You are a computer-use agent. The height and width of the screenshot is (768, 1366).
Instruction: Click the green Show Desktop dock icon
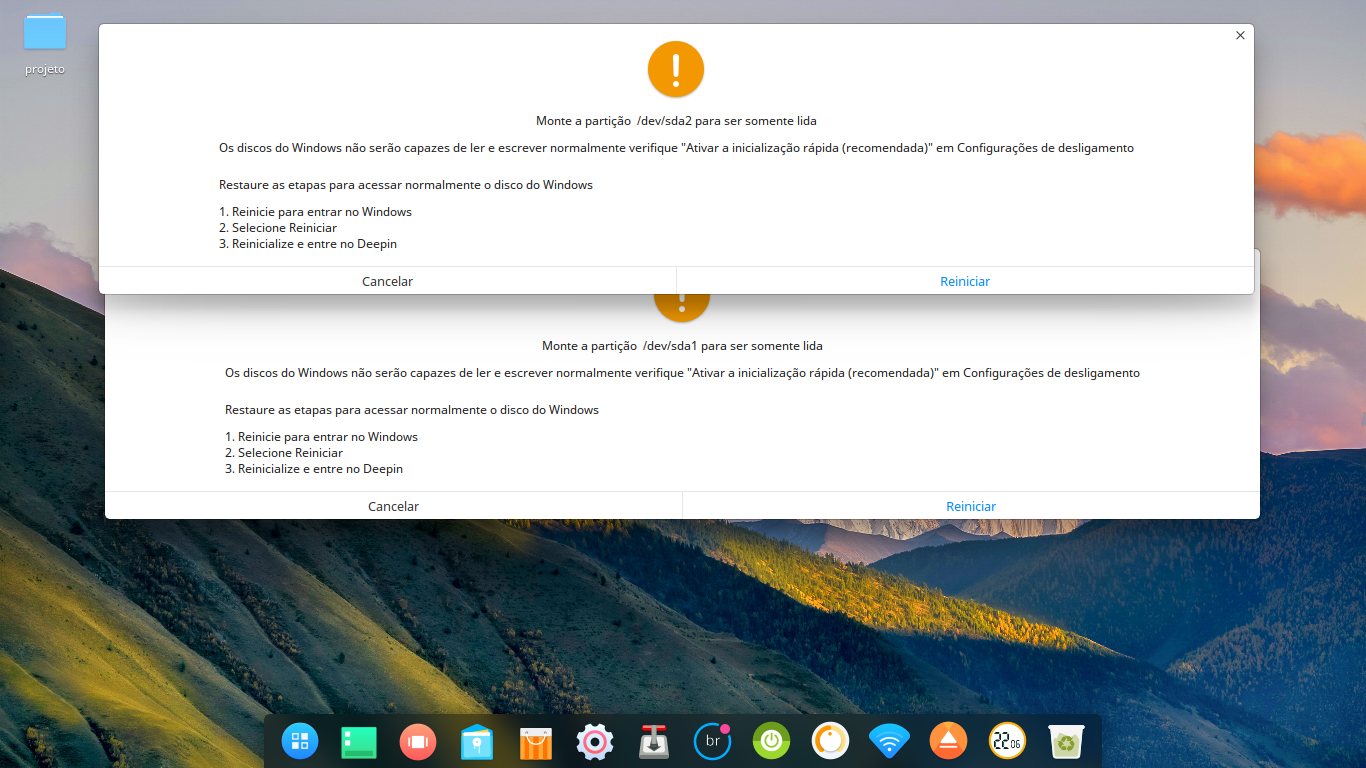[358, 741]
